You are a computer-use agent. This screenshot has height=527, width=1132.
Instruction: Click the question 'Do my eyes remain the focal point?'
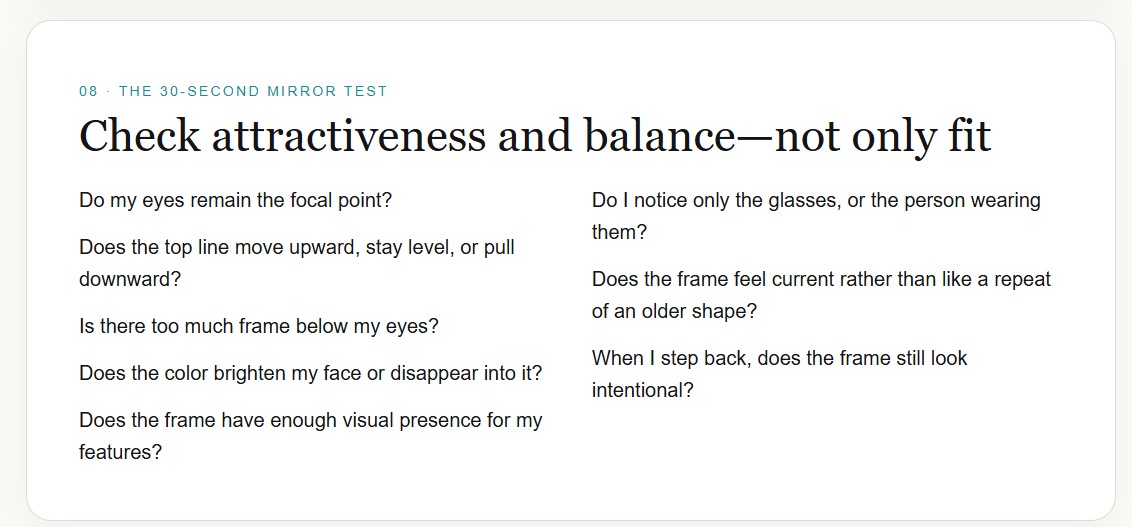click(x=235, y=200)
